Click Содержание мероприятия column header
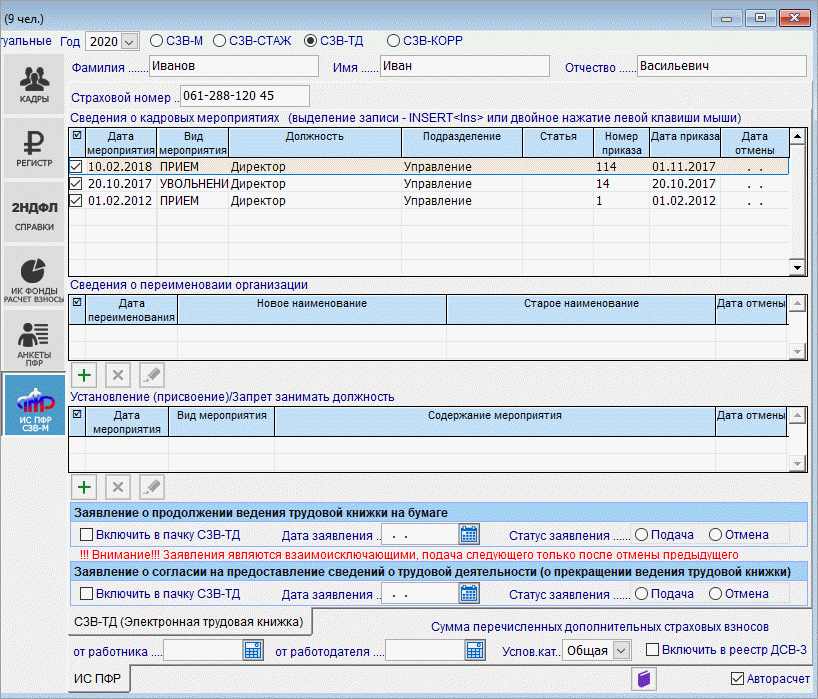Image resolution: width=818 pixels, height=699 pixels. pyautogui.click(x=495, y=422)
